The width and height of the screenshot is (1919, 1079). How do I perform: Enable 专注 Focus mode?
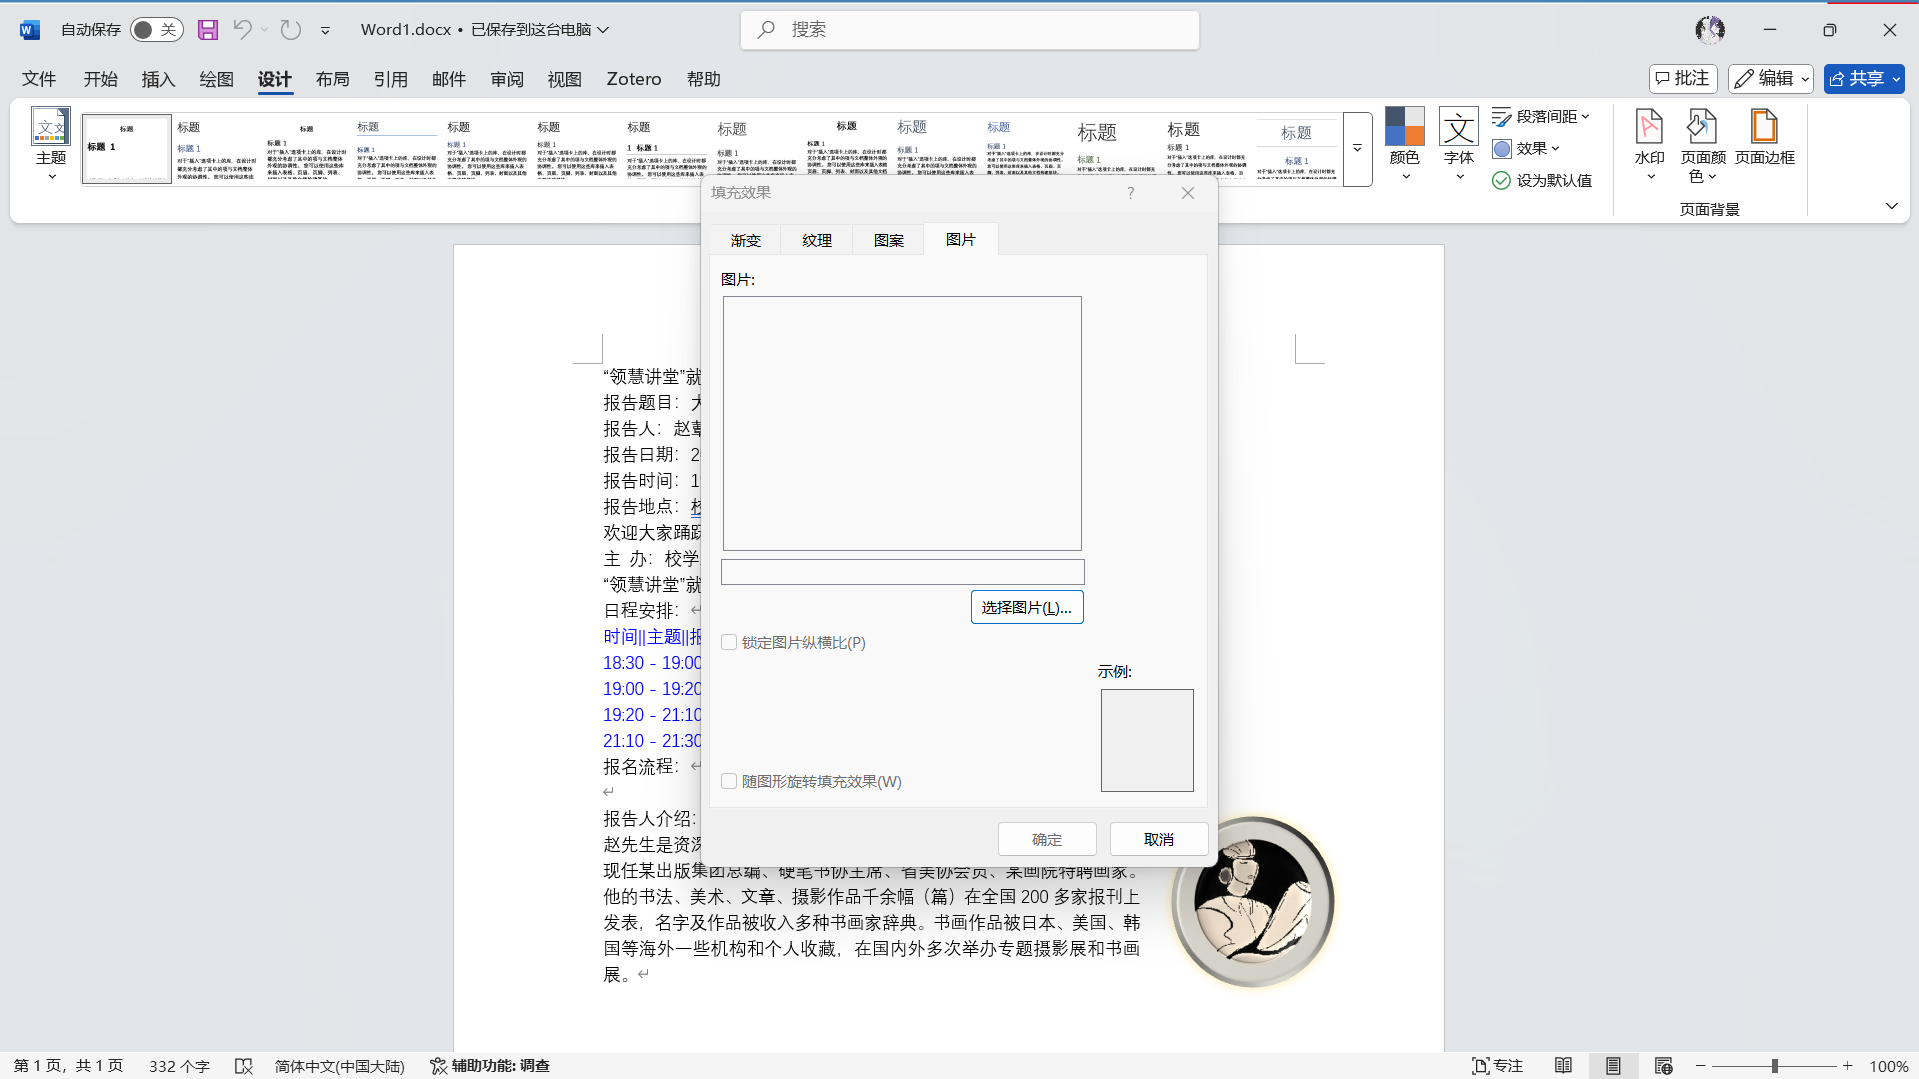pyautogui.click(x=1497, y=1066)
